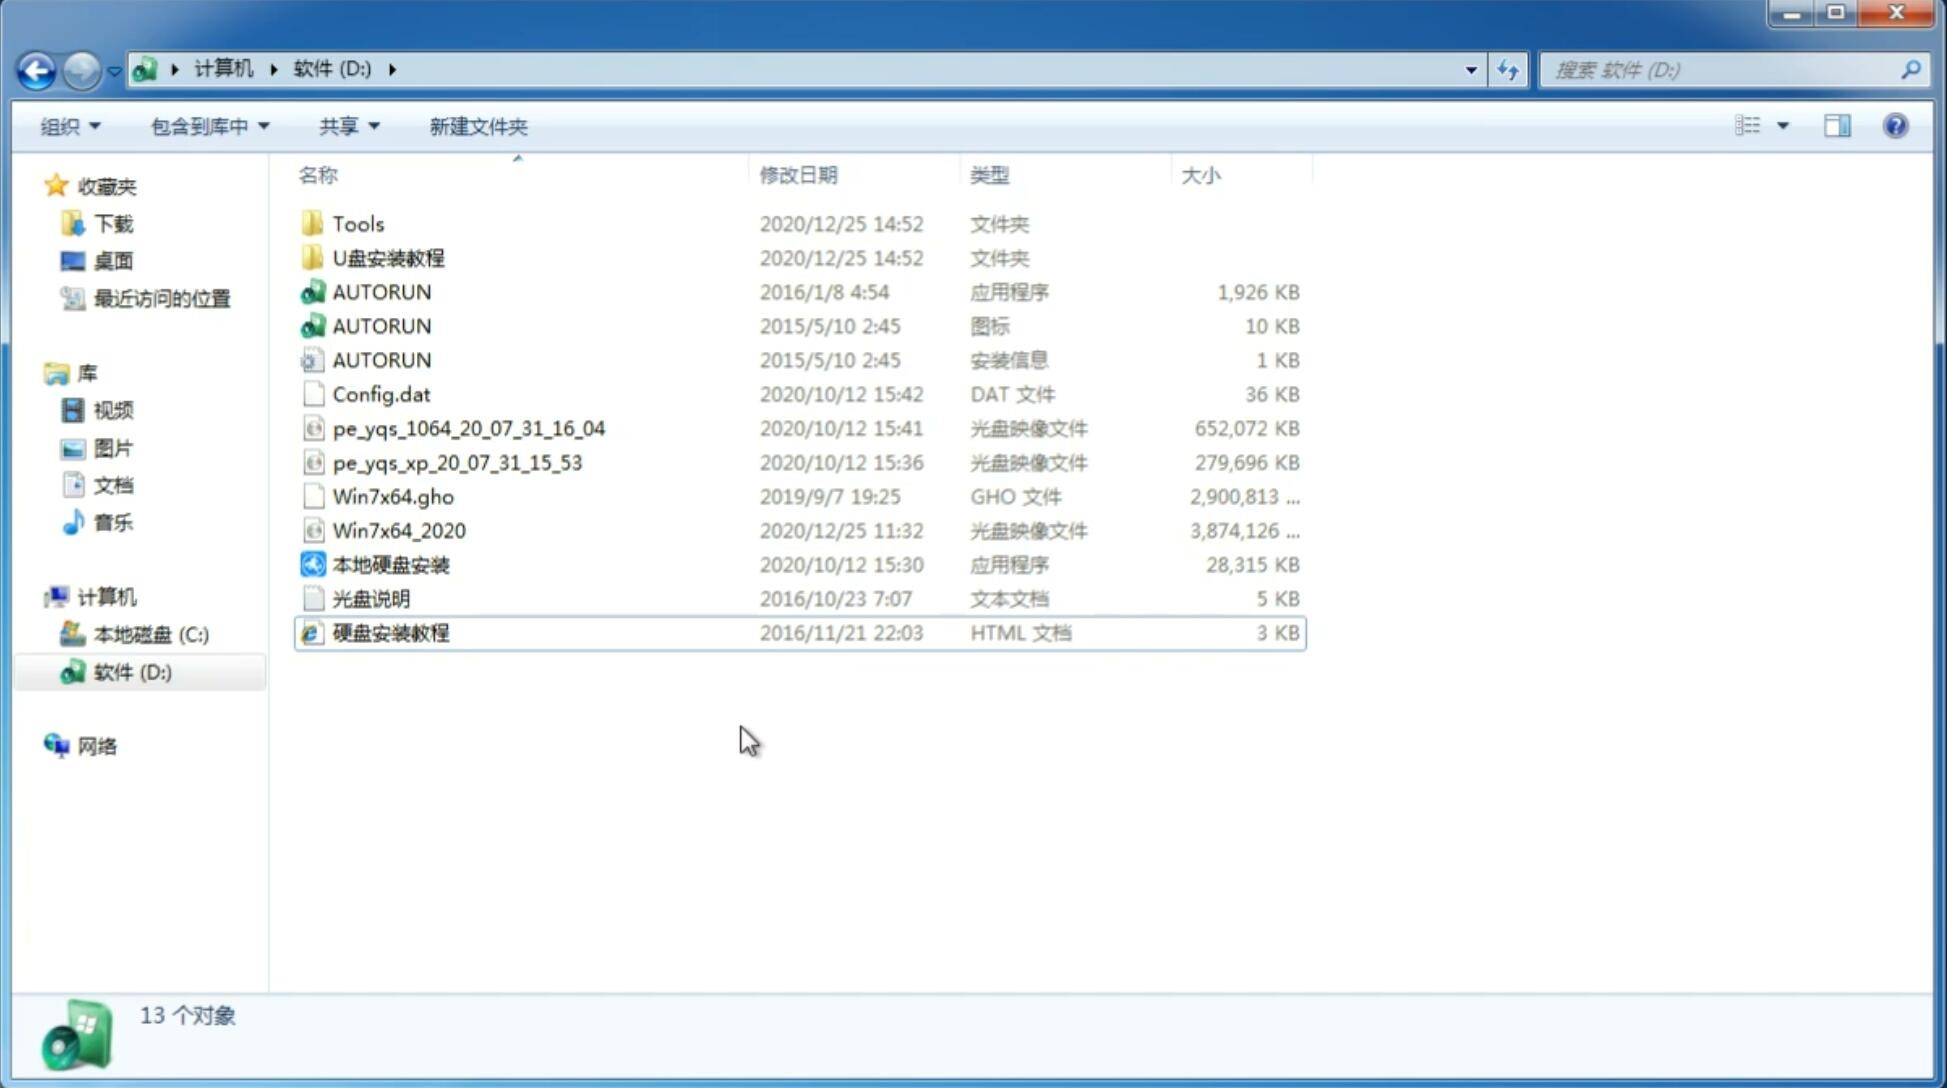Click 新建文件夹 button
The width and height of the screenshot is (1947, 1088).
click(x=479, y=126)
